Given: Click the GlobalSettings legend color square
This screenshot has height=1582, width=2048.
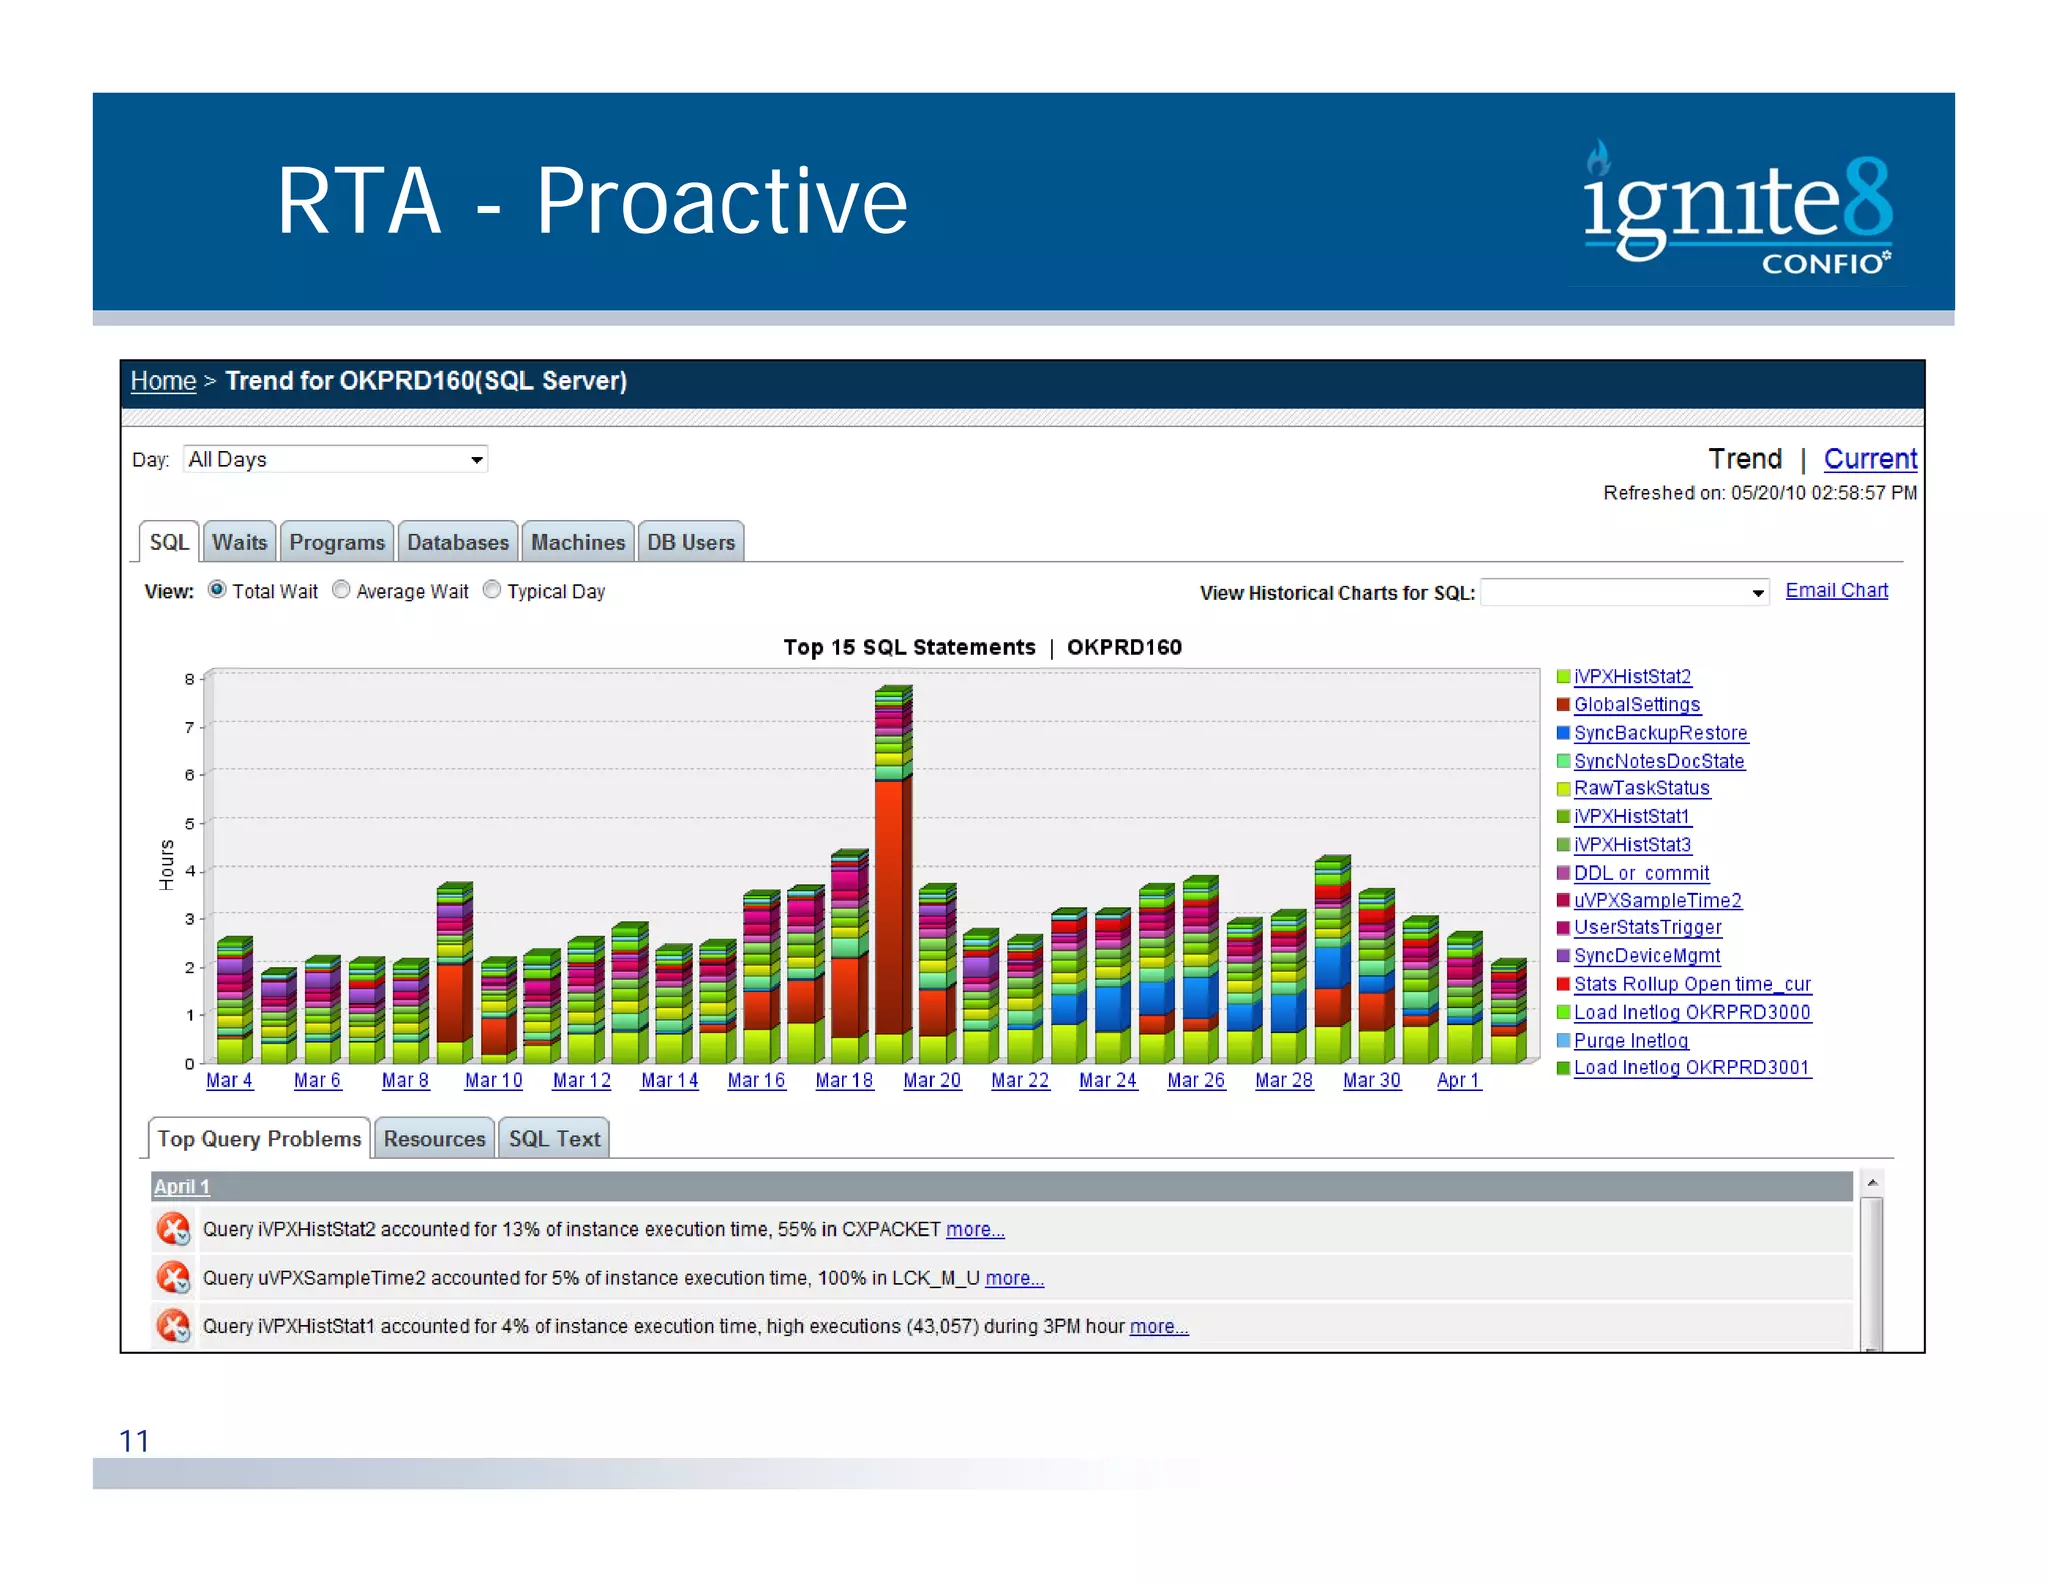Looking at the screenshot, I should pyautogui.click(x=1563, y=705).
